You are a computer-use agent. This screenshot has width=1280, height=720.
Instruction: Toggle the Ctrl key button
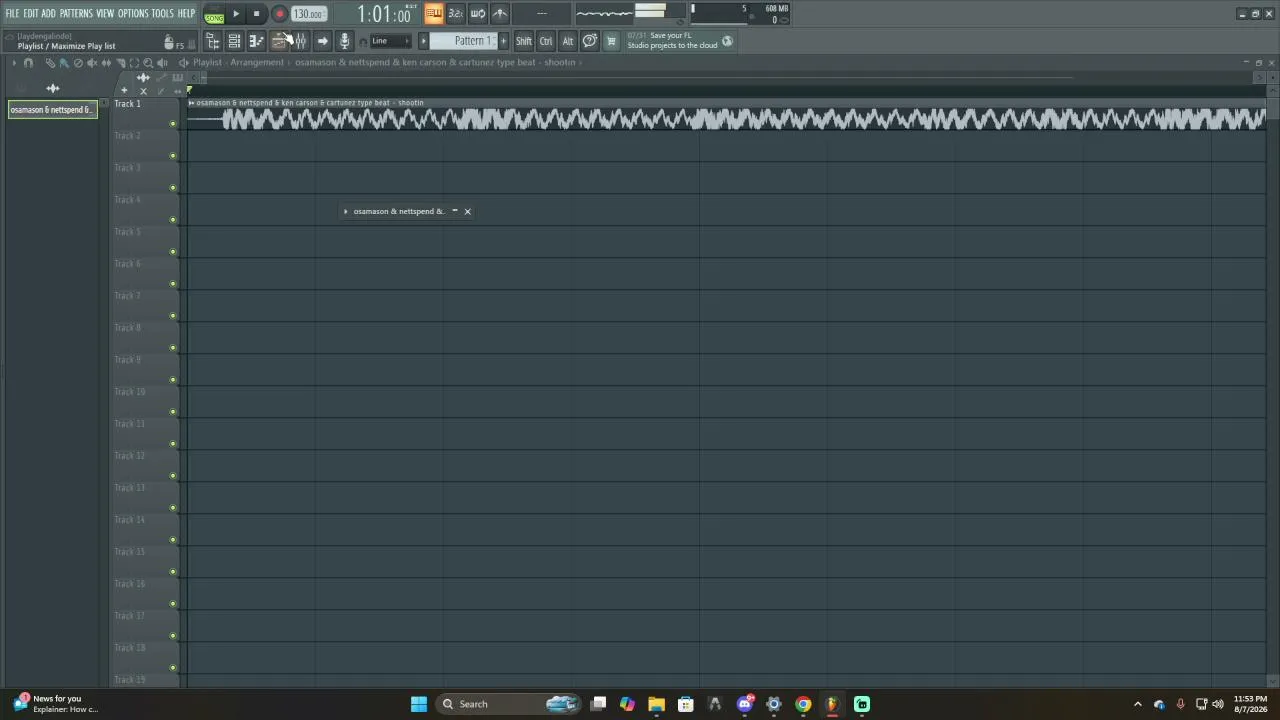click(546, 41)
